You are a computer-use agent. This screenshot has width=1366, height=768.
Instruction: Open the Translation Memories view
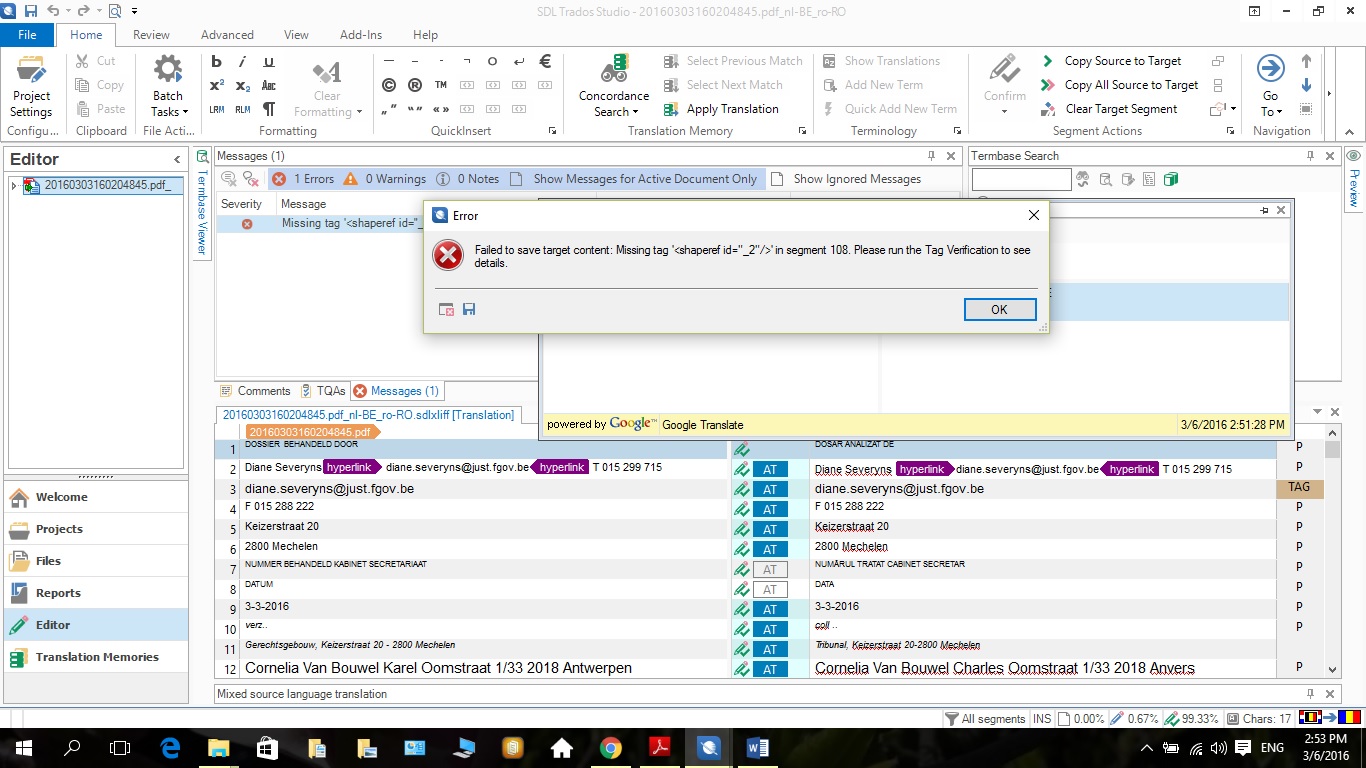(97, 657)
